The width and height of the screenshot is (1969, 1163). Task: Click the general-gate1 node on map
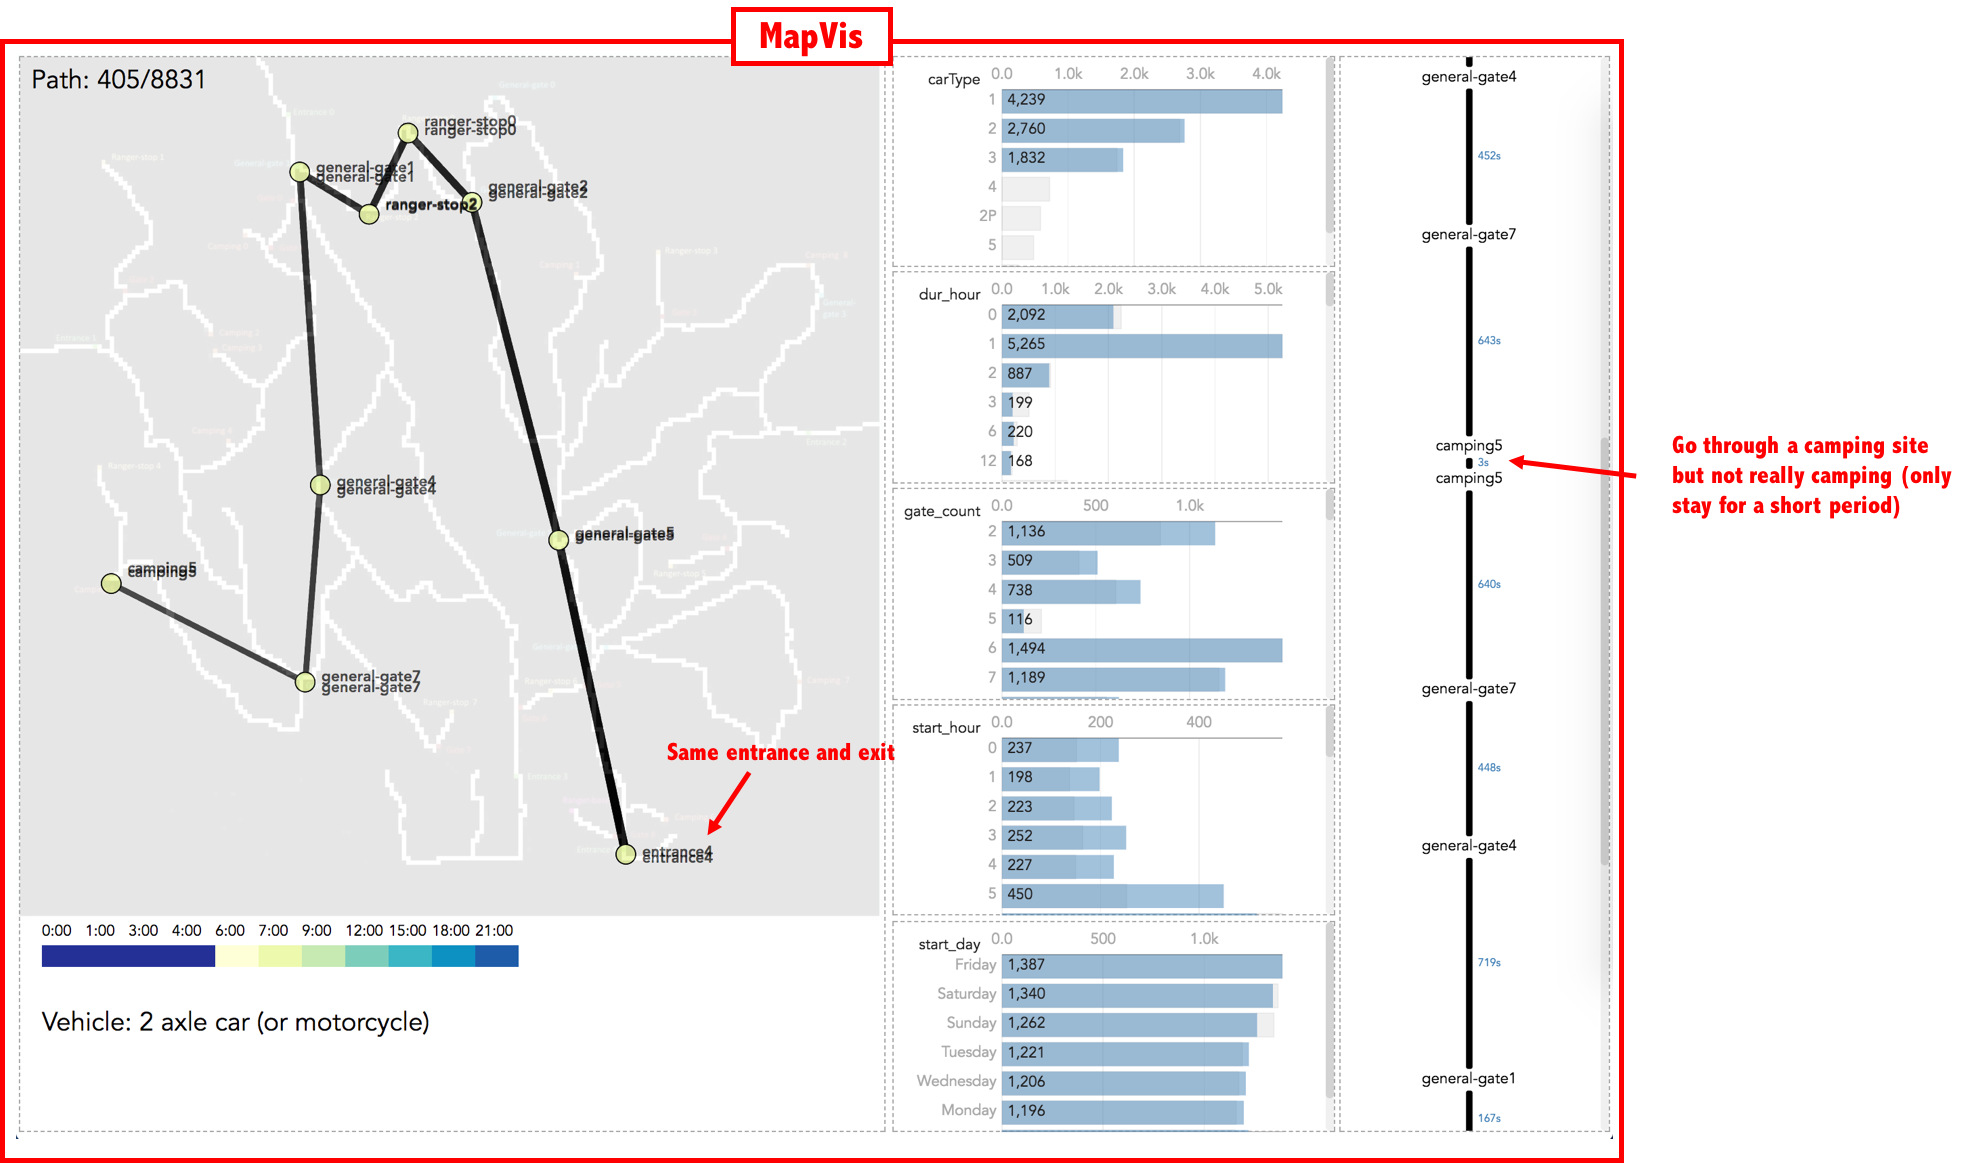(x=299, y=172)
